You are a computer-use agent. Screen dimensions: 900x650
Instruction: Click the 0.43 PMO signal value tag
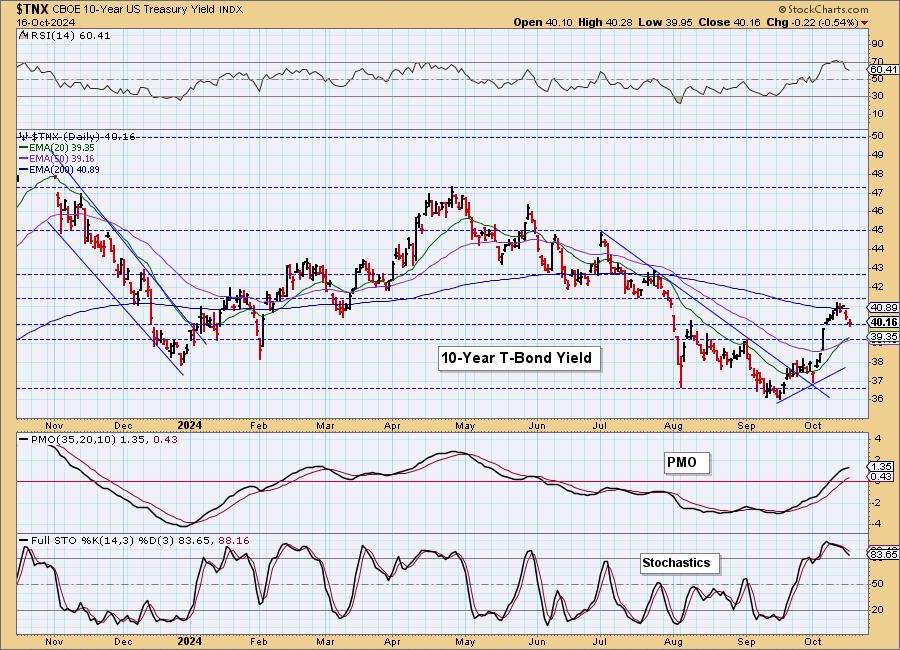tap(882, 477)
